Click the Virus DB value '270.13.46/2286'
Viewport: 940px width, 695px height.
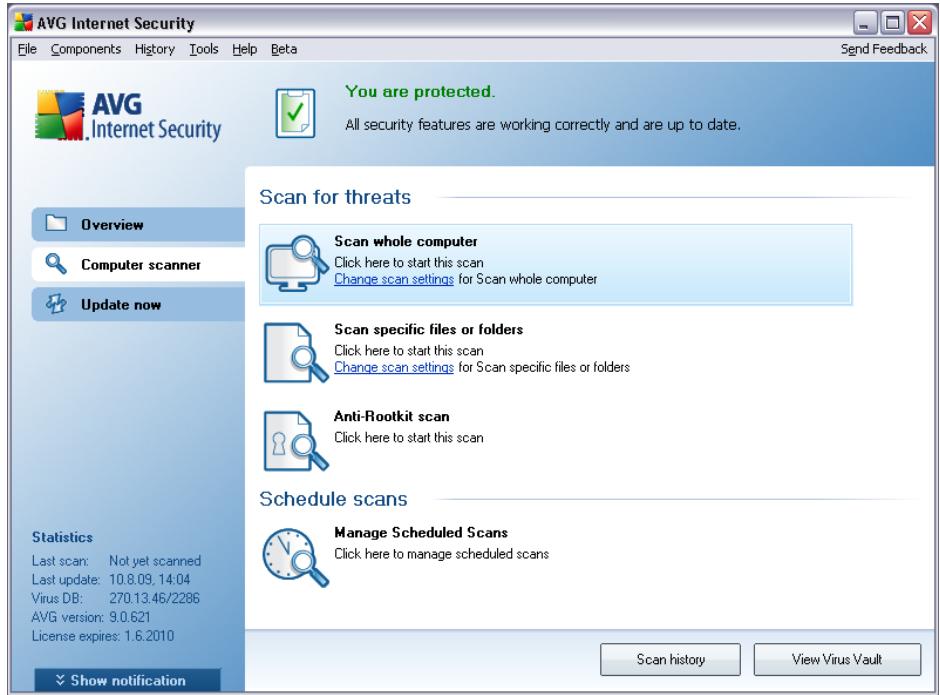coord(154,598)
